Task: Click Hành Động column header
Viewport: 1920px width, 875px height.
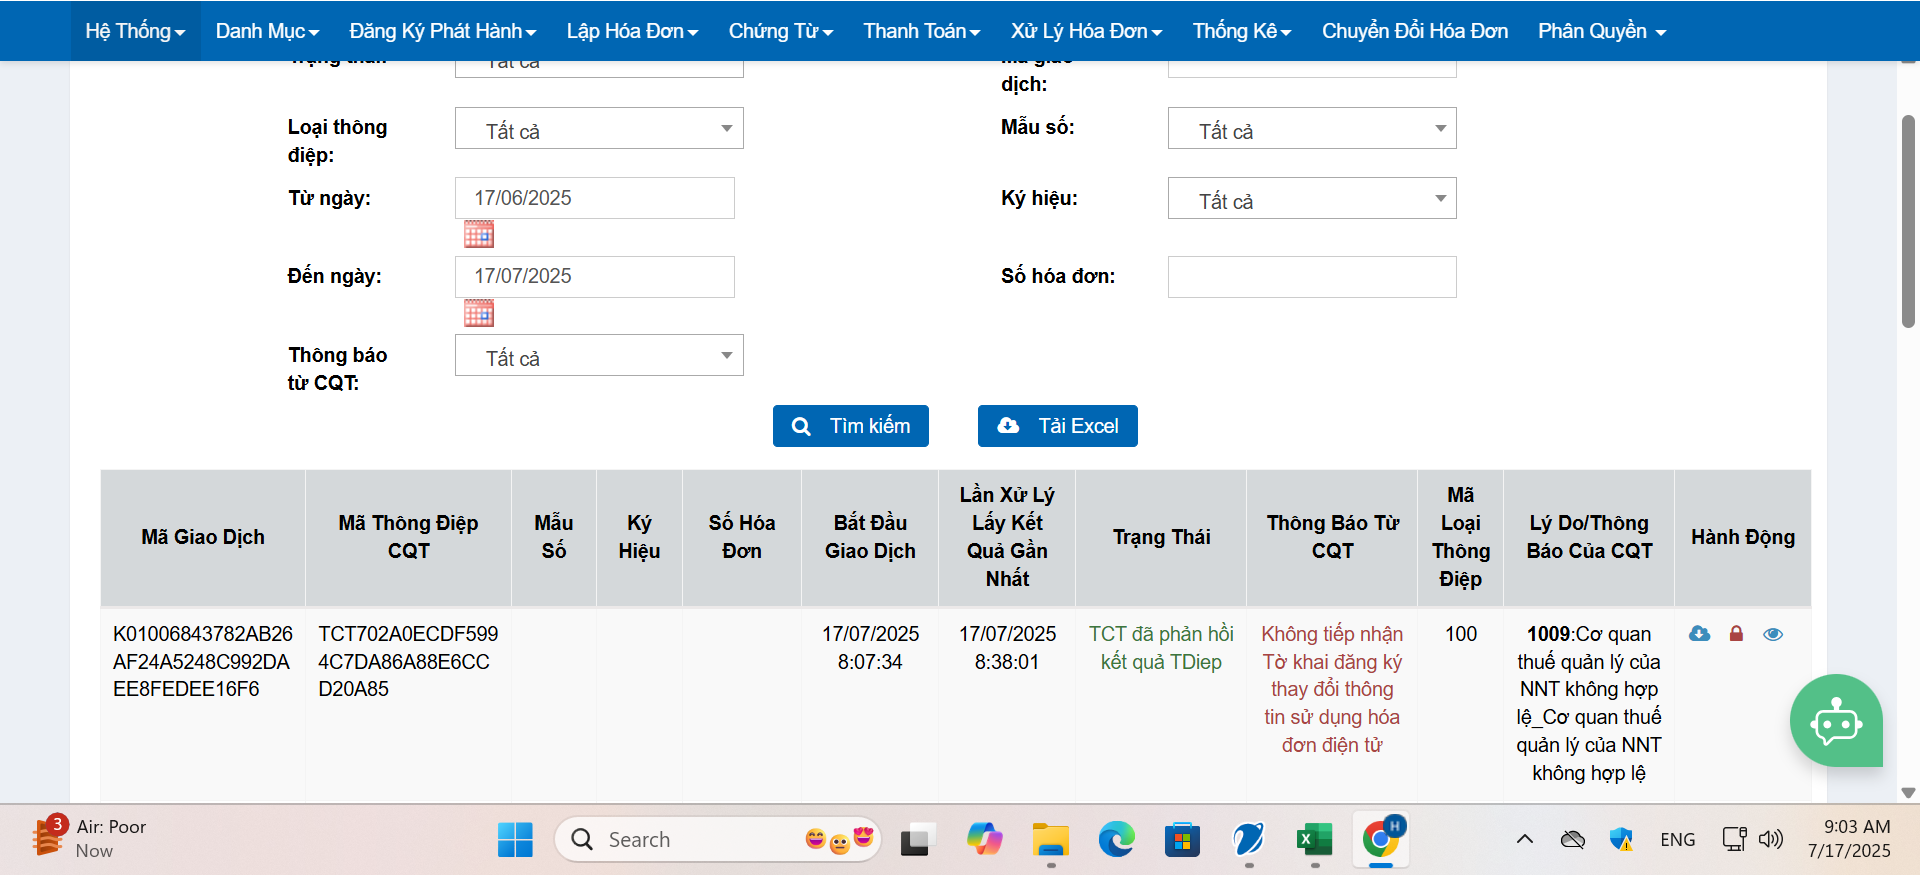Action: click(x=1743, y=537)
